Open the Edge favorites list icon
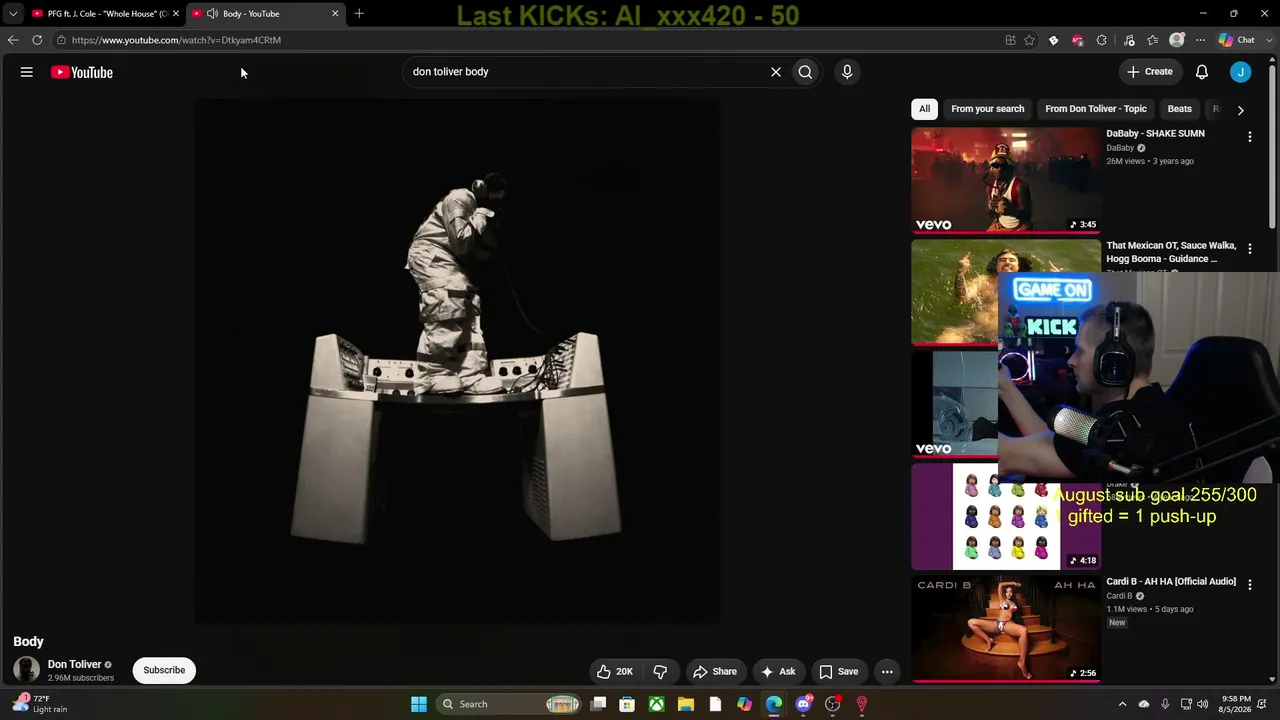The height and width of the screenshot is (720, 1280). click(1153, 40)
